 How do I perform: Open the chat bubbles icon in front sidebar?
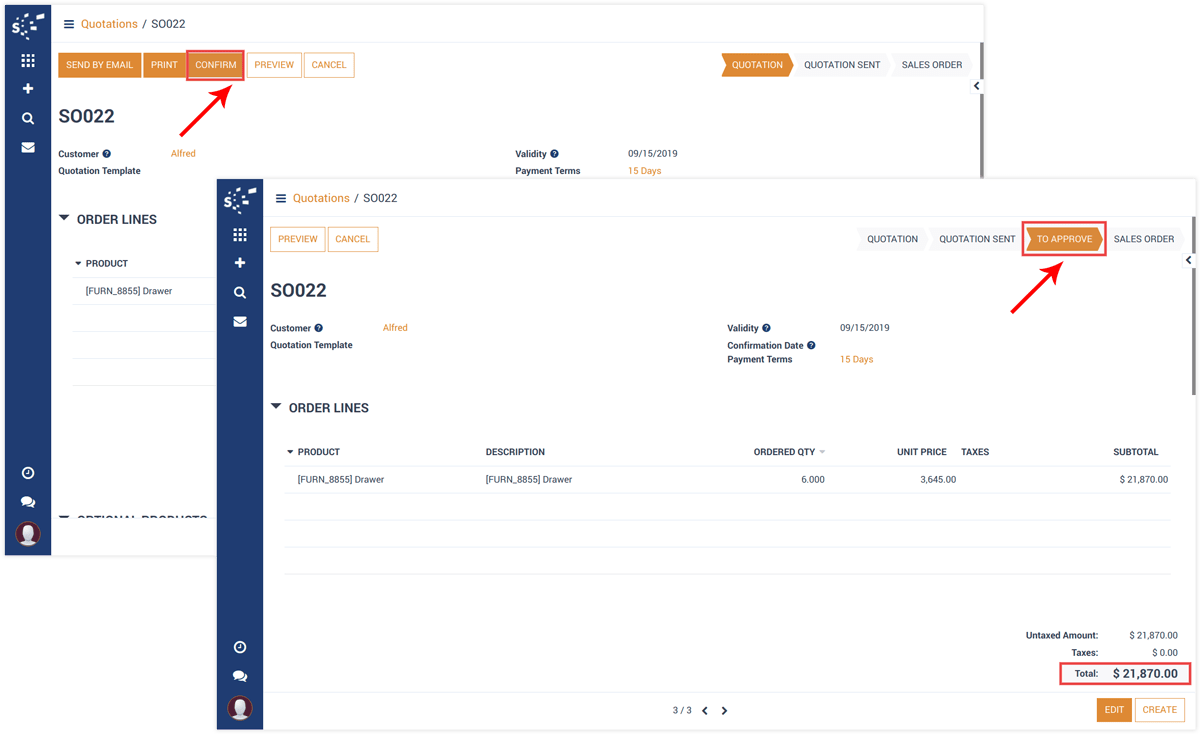[x=240, y=676]
